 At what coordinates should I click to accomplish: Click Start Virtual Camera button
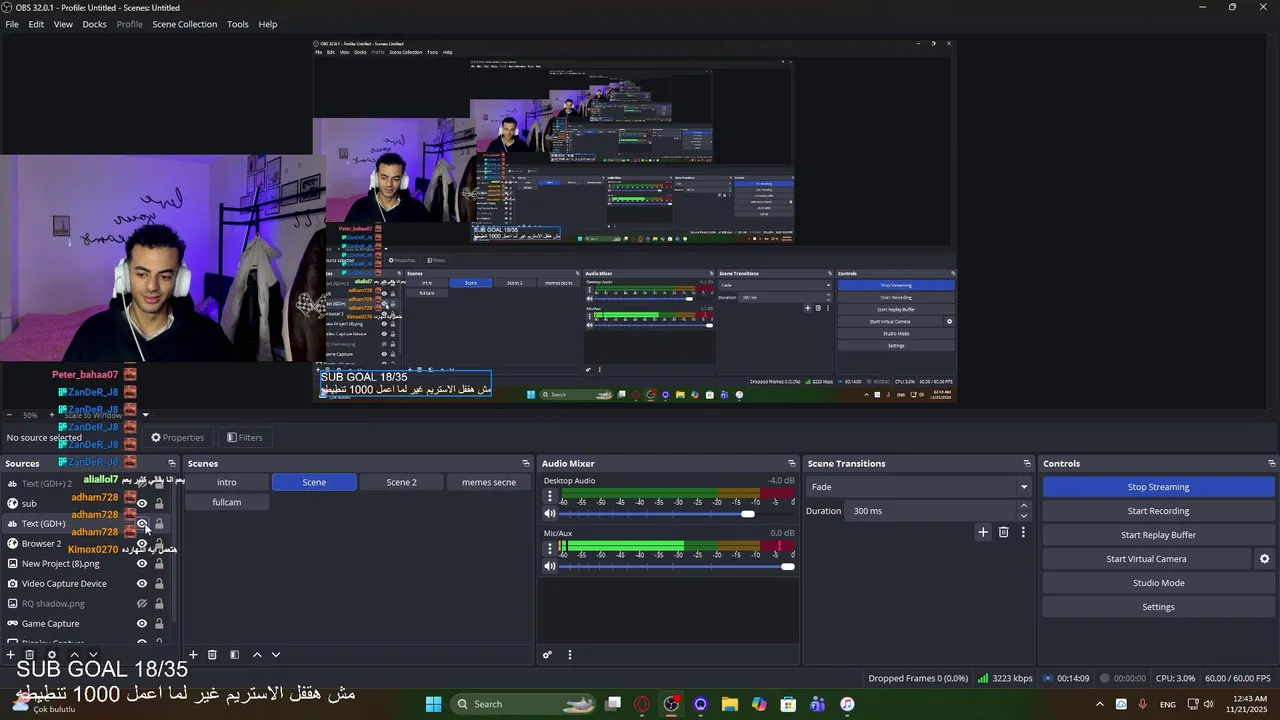1146,559
